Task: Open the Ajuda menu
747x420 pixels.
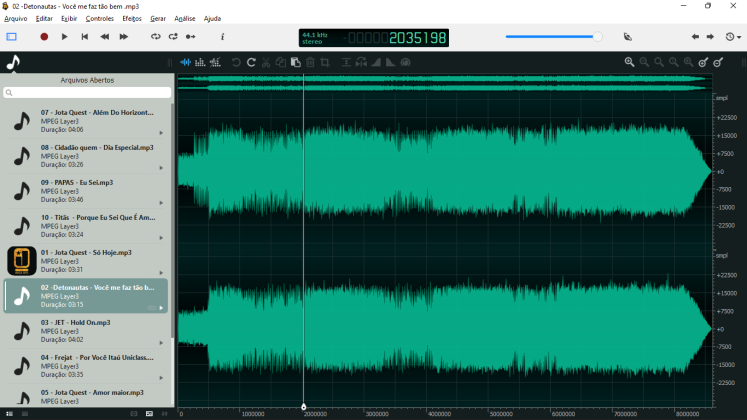Action: [x=212, y=19]
